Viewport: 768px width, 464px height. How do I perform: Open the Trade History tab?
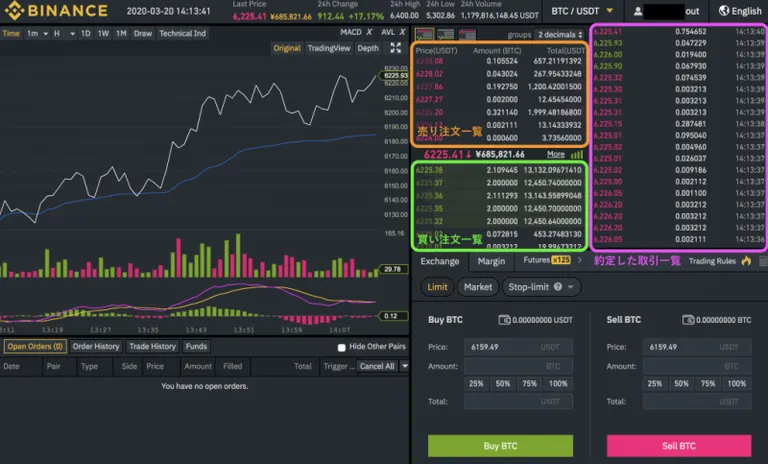152,346
